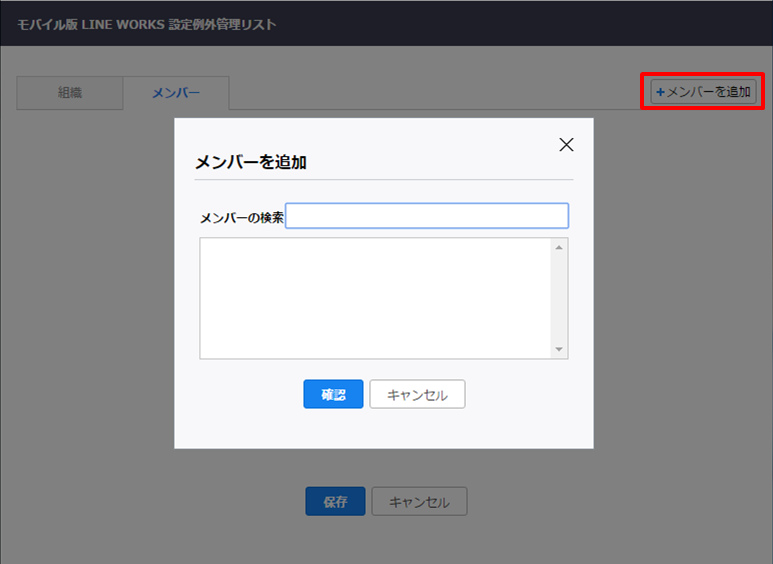The height and width of the screenshot is (564, 773).
Task: Click the scrollbar down arrow in results list
Action: (x=559, y=349)
